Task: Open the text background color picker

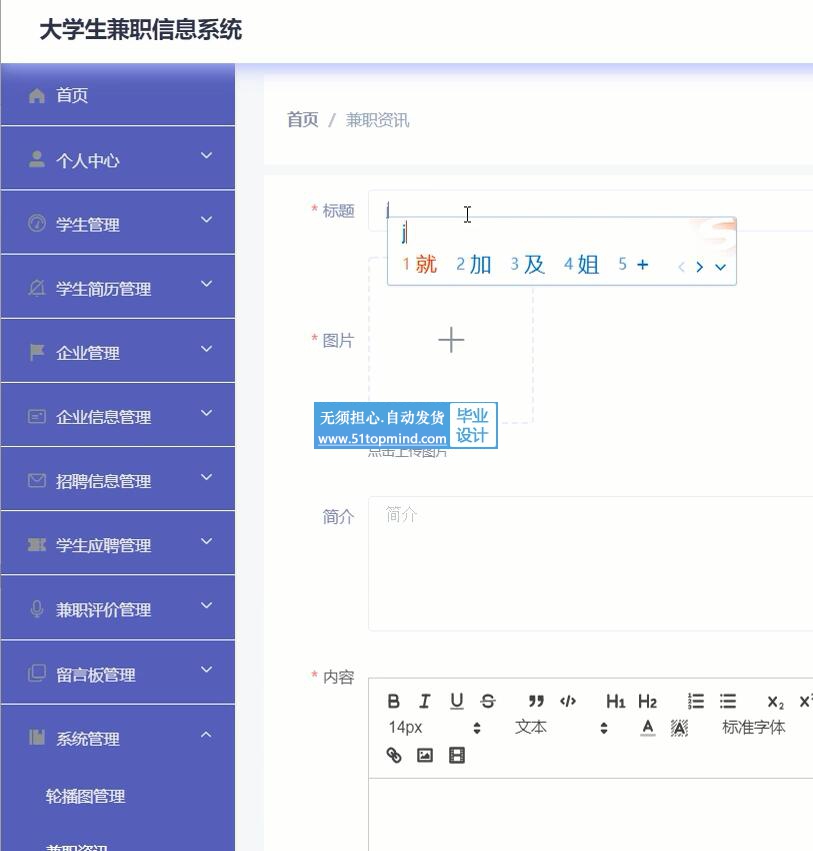Action: (679, 728)
